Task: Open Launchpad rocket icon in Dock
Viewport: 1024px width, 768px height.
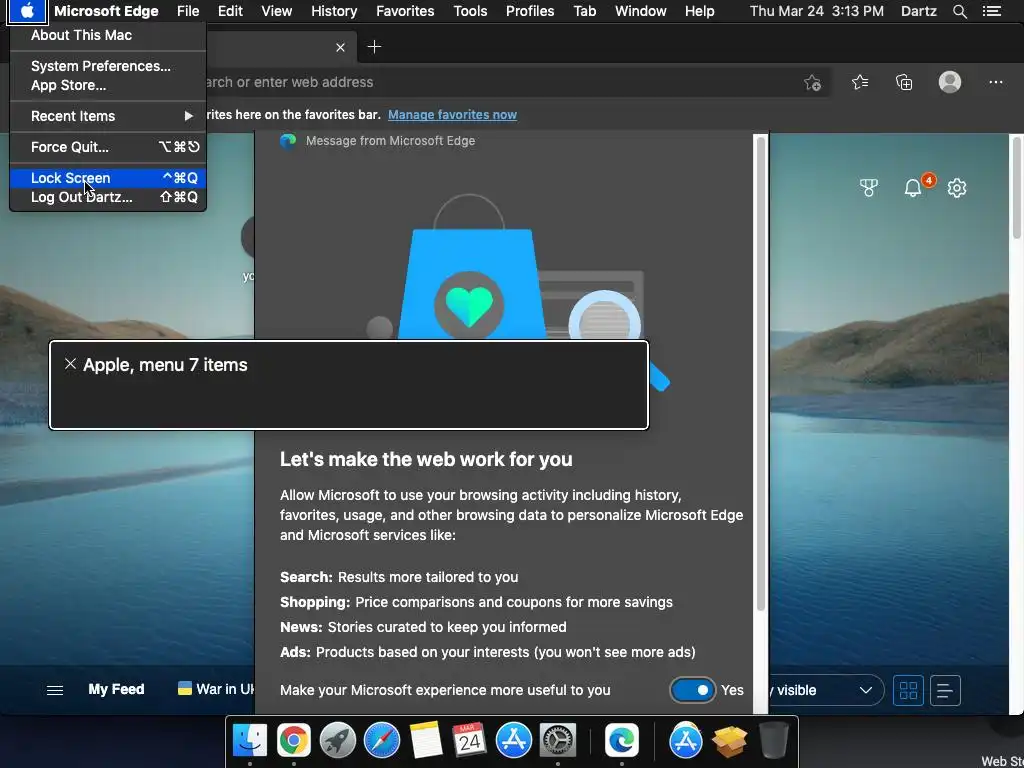Action: 338,741
